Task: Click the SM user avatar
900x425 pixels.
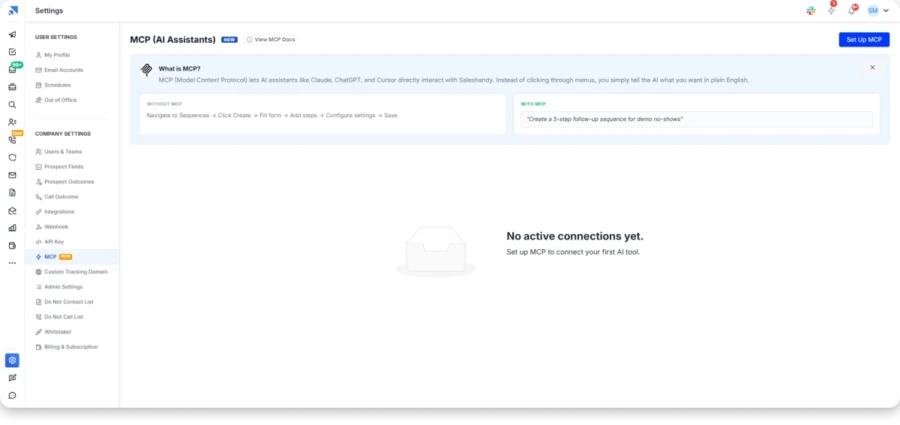Action: pyautogui.click(x=873, y=10)
